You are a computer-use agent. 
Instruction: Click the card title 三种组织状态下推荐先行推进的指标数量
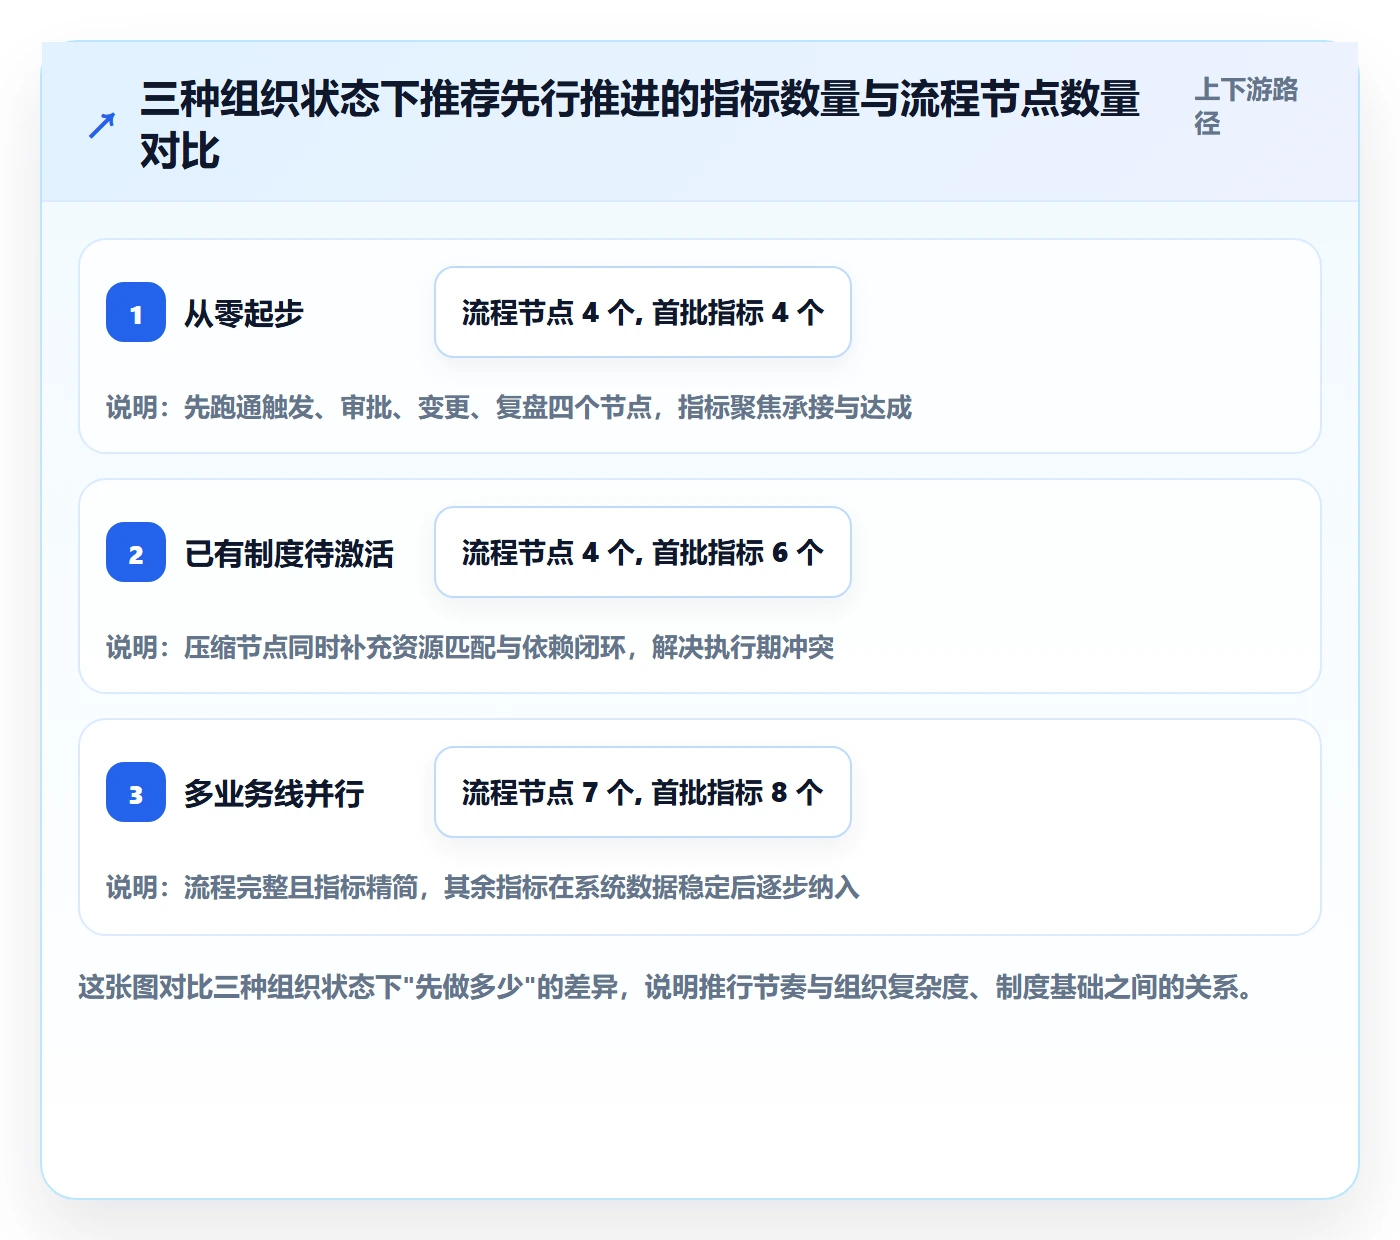point(640,125)
